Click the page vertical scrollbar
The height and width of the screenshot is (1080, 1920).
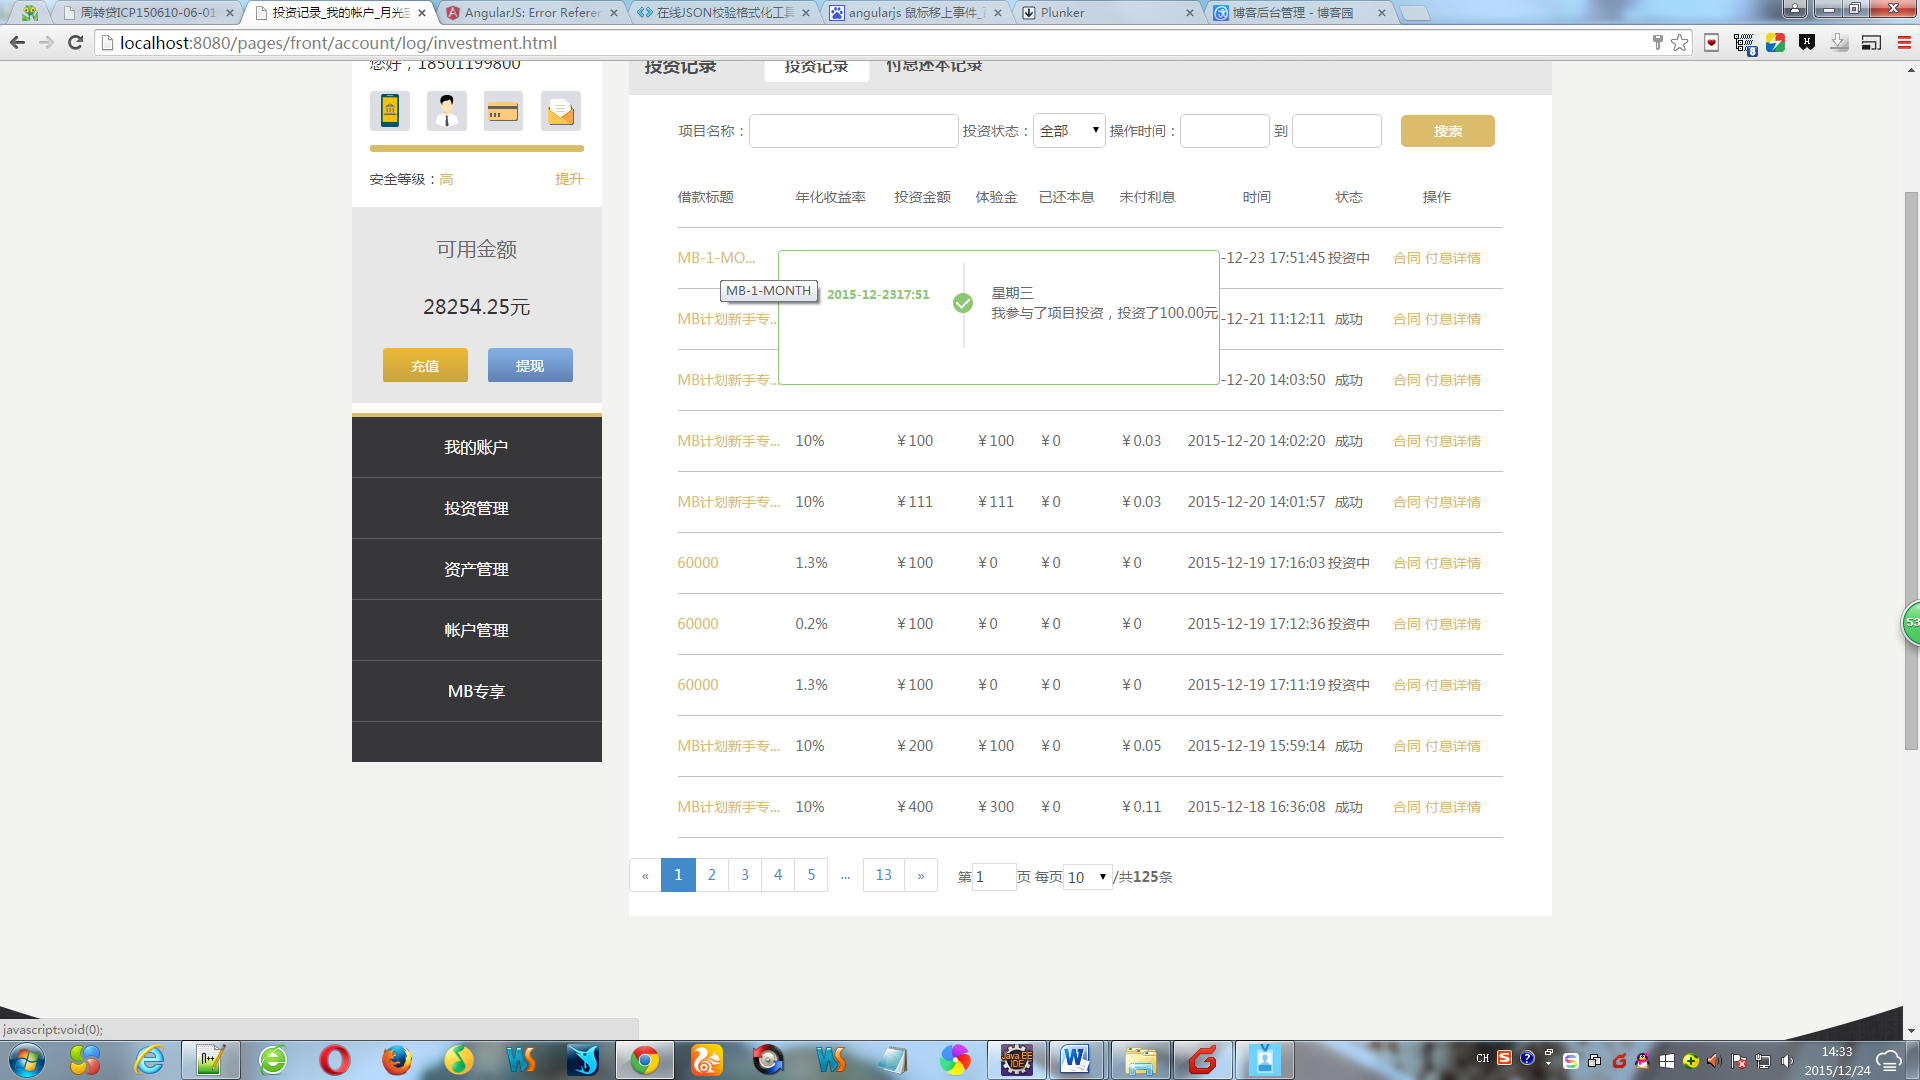[1911, 470]
